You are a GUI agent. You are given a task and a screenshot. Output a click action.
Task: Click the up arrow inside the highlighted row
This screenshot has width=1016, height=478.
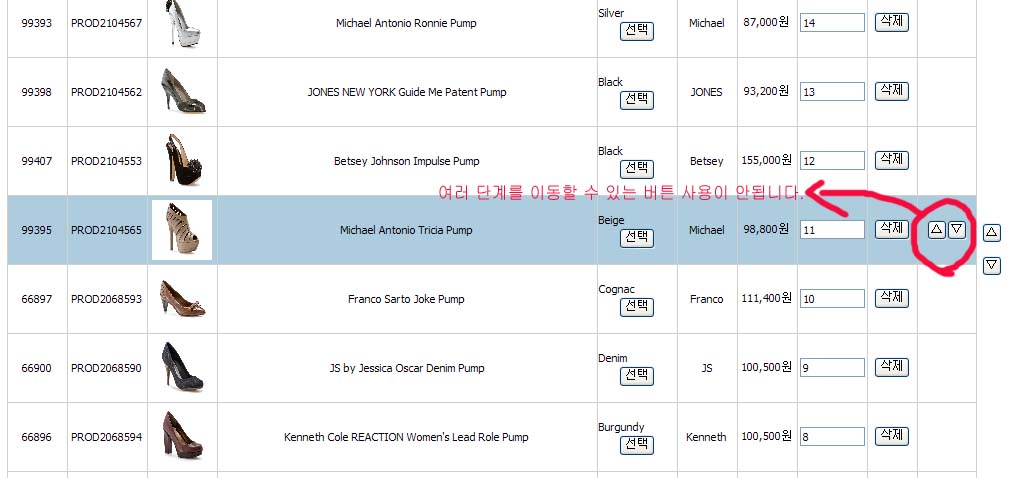pyautogui.click(x=936, y=229)
